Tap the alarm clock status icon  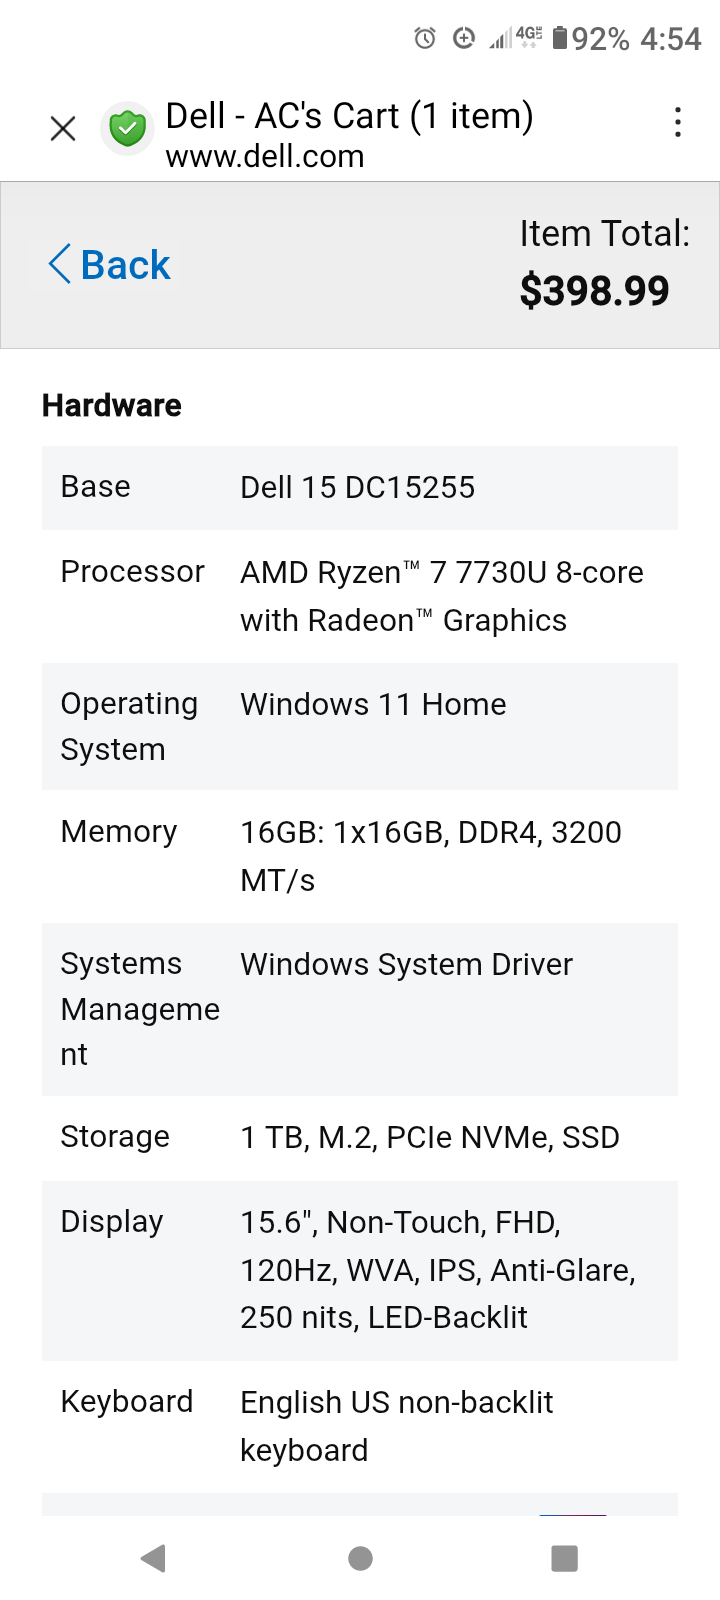click(x=425, y=39)
